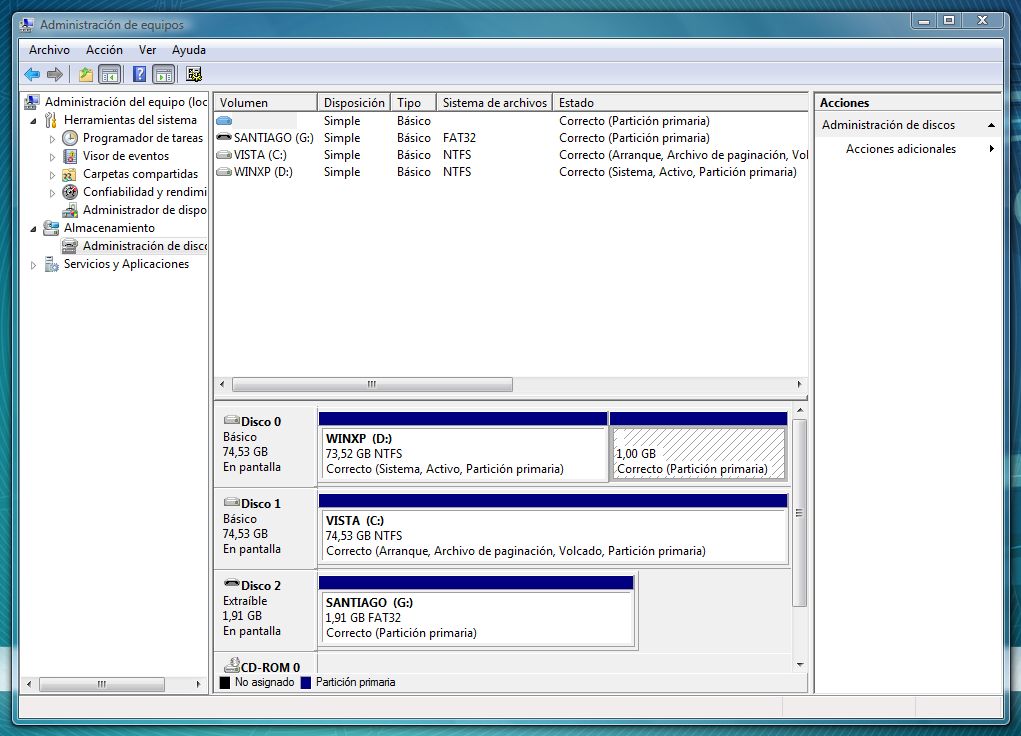
Task: Click the disk settings toolbar icon
Action: pos(194,74)
